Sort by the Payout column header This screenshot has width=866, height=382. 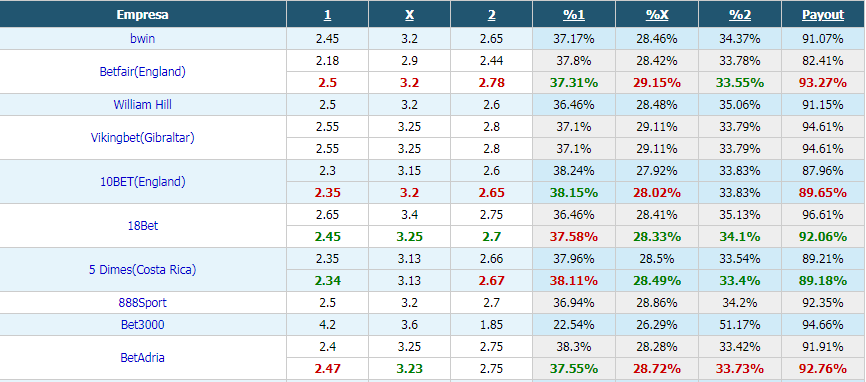click(x=823, y=15)
